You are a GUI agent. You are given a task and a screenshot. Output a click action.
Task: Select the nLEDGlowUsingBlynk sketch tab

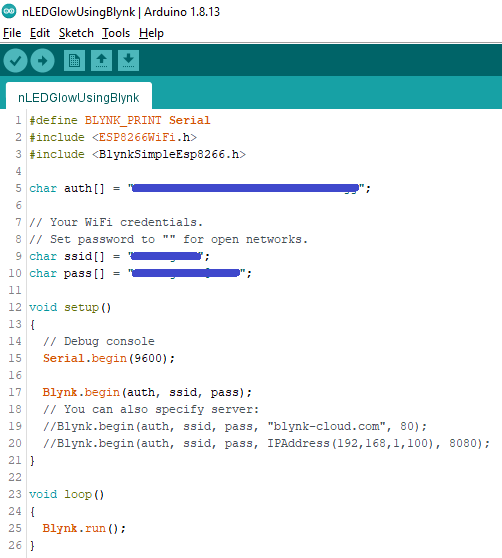click(x=79, y=97)
